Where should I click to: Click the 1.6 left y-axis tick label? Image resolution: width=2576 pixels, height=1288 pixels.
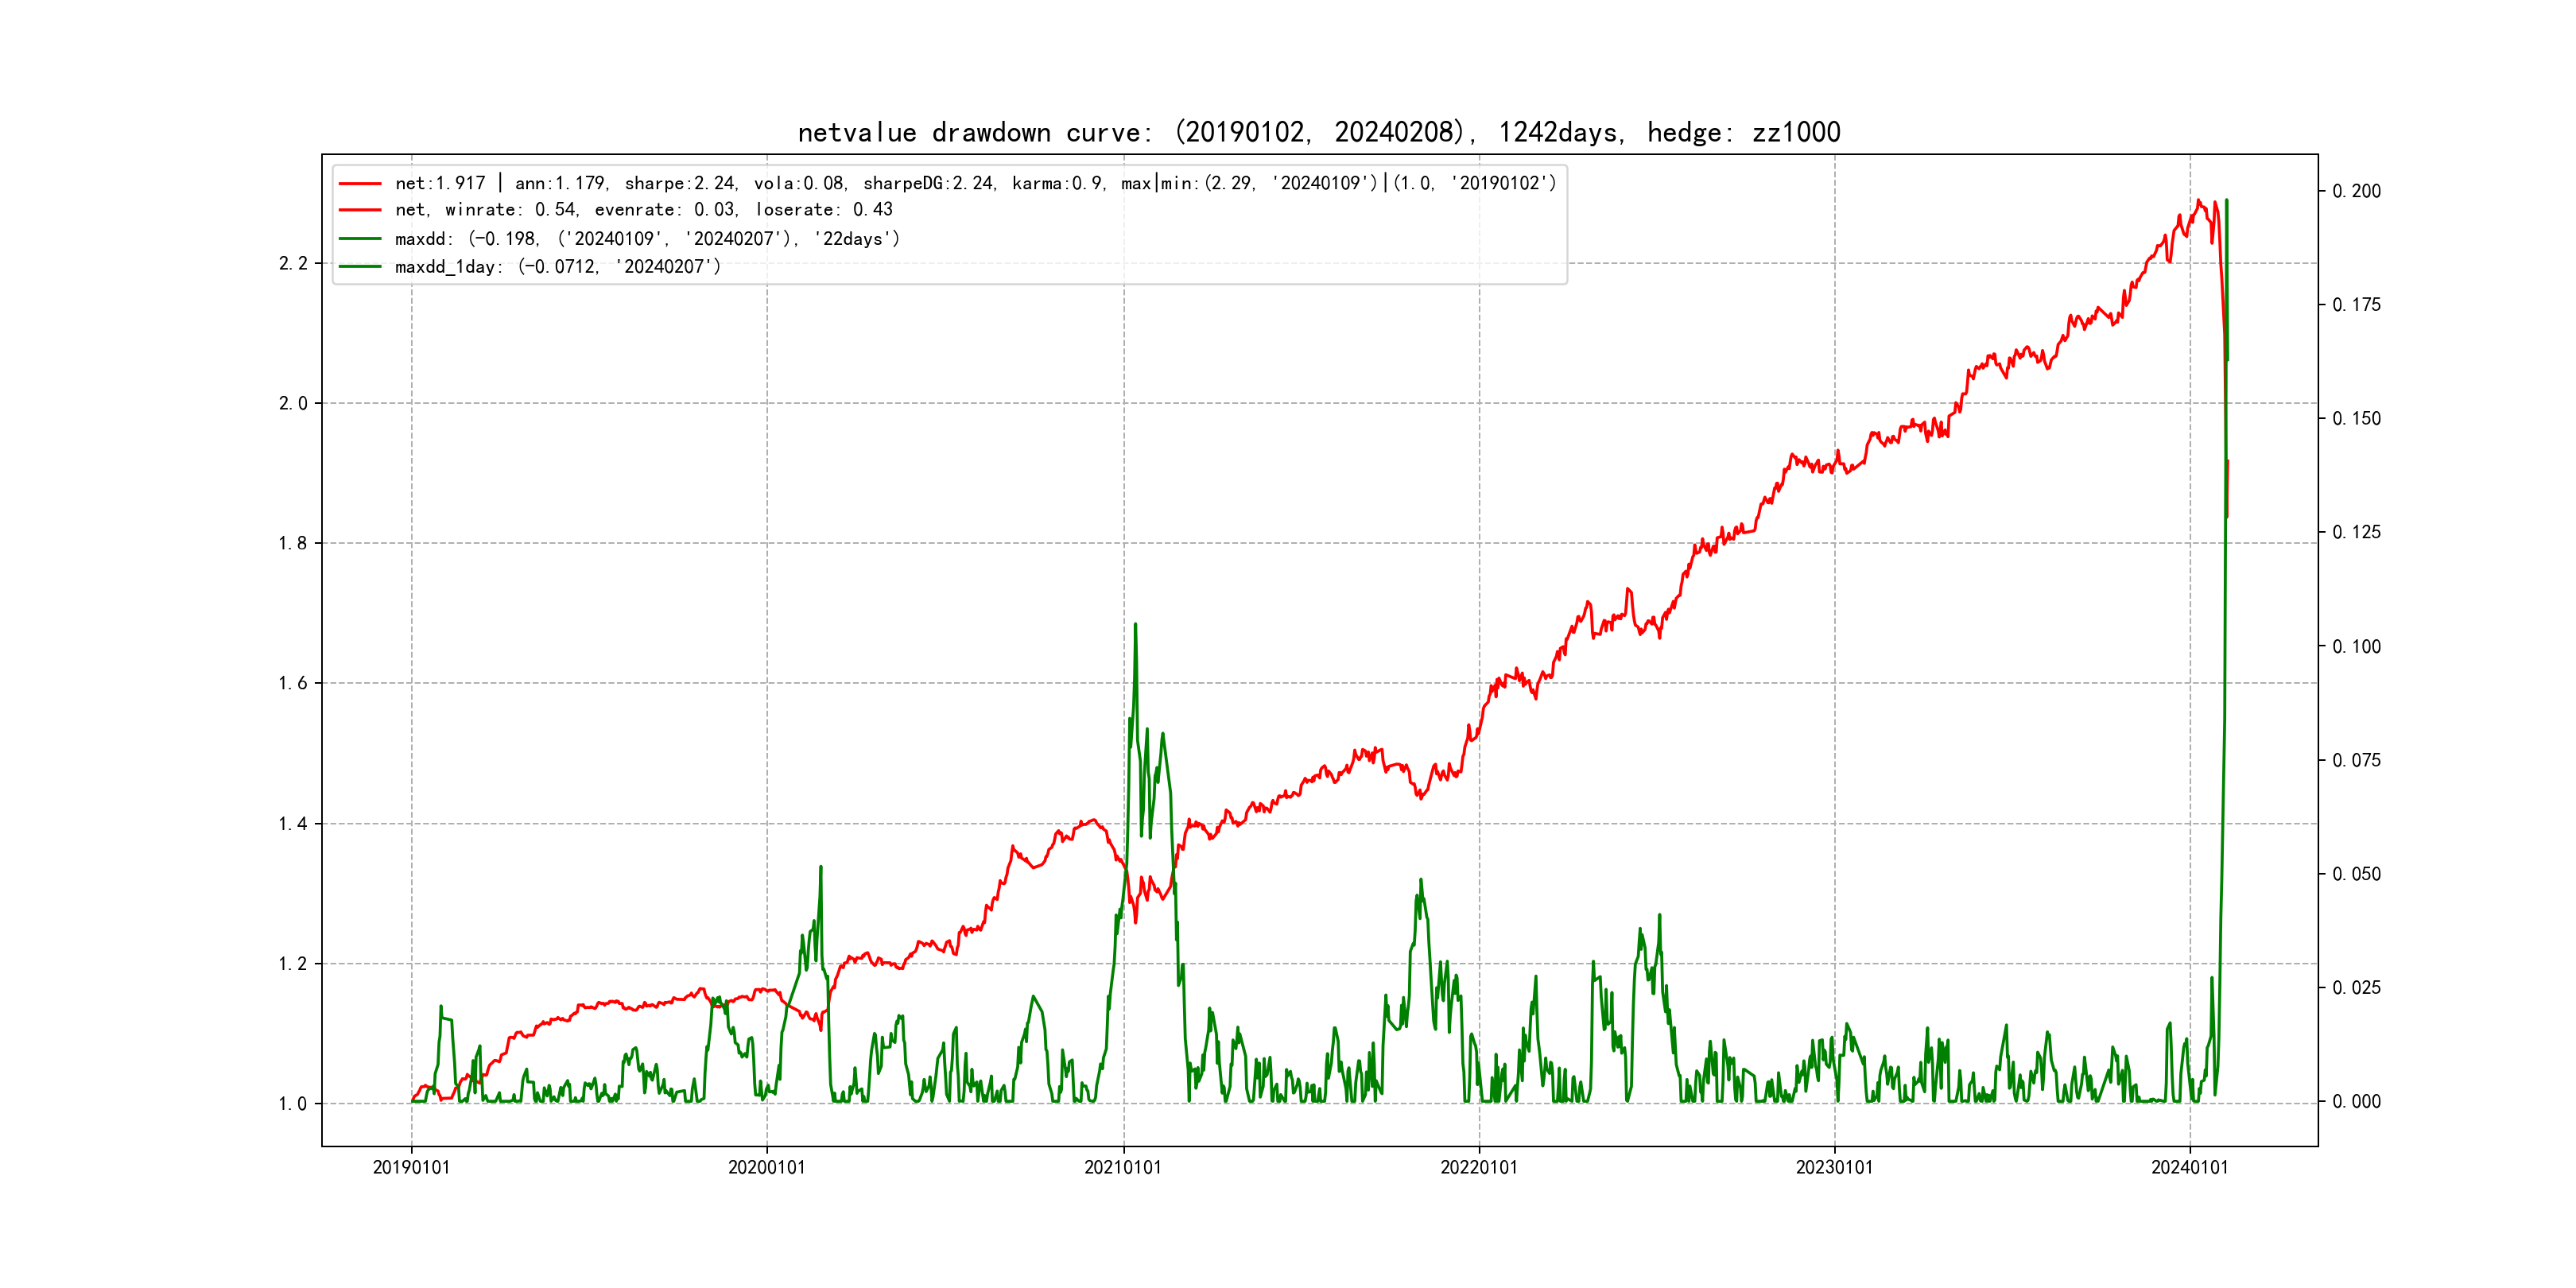293,684
